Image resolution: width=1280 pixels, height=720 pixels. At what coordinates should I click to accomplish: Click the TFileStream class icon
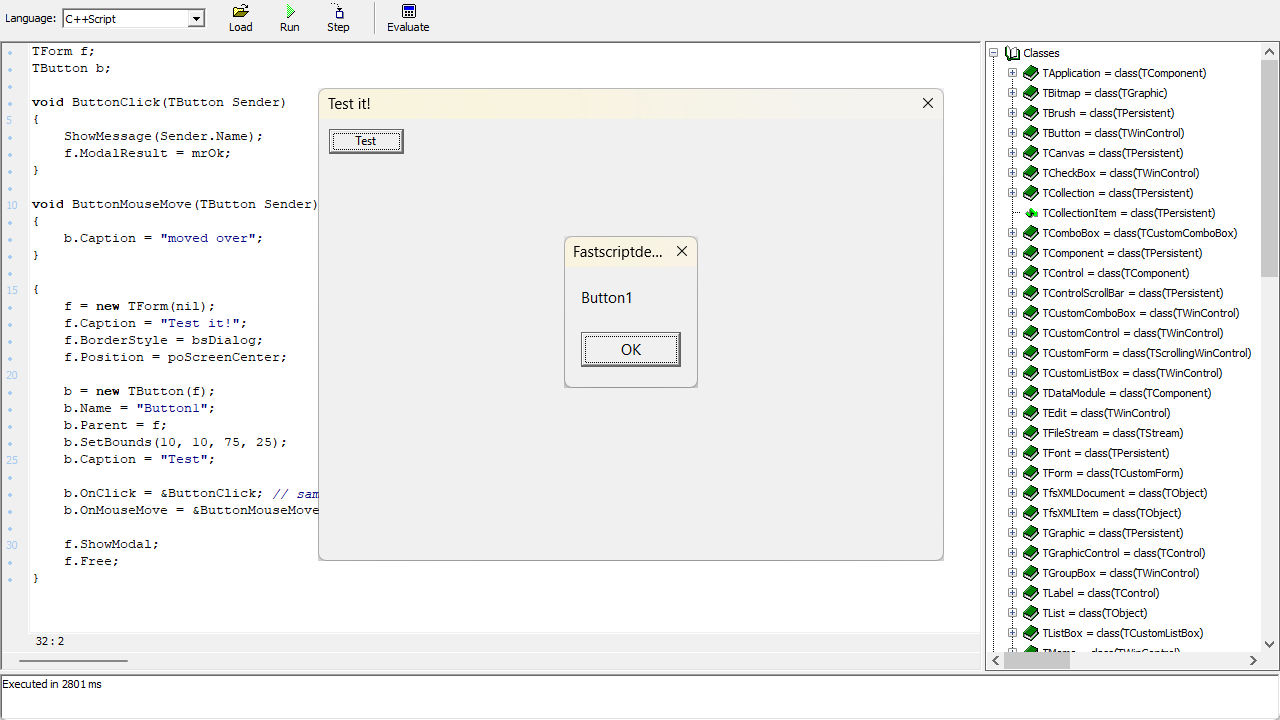point(1031,433)
